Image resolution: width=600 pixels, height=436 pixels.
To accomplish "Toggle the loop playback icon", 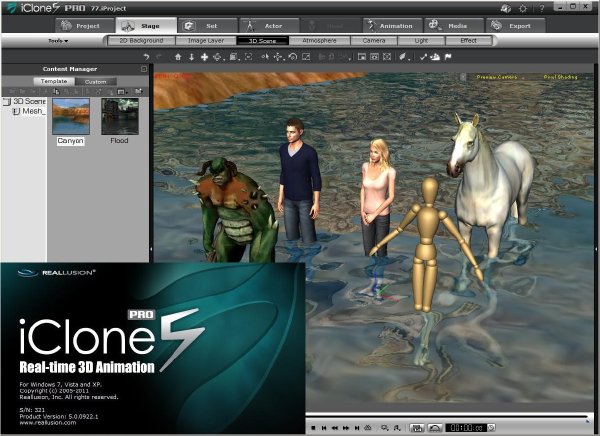I will [x=368, y=428].
